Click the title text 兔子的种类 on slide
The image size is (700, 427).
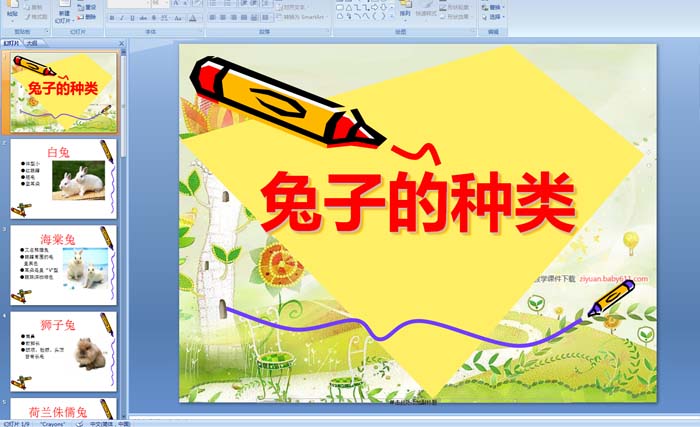coord(418,202)
